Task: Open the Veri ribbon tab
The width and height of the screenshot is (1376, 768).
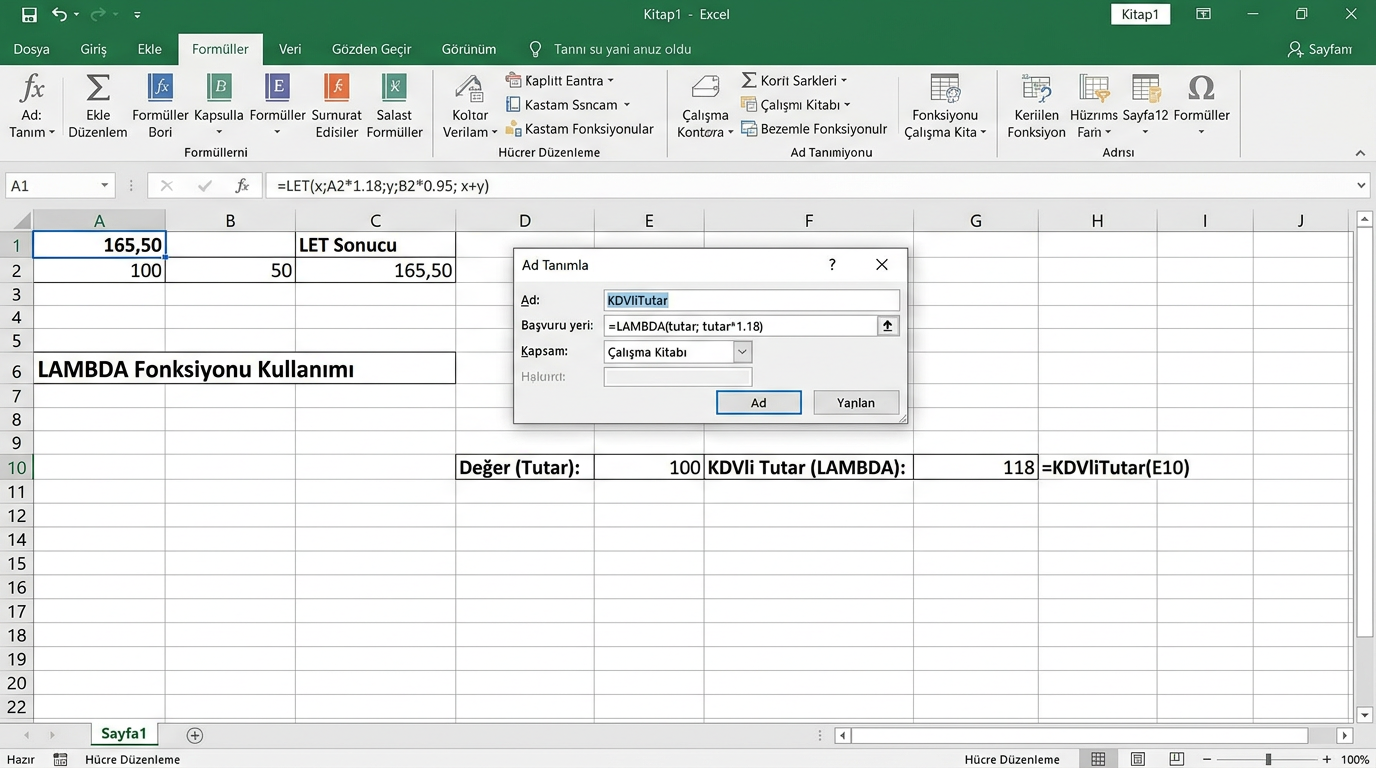Action: point(290,49)
